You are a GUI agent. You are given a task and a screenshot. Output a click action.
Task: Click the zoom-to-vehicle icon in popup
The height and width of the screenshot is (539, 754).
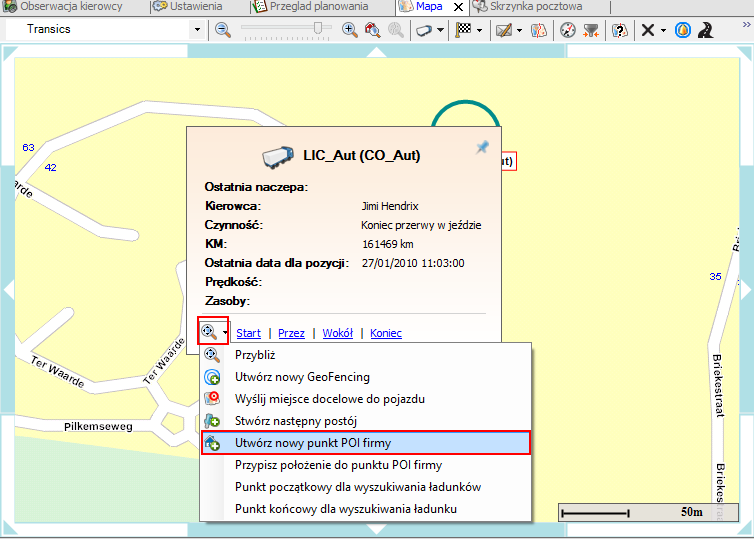pyautogui.click(x=209, y=331)
